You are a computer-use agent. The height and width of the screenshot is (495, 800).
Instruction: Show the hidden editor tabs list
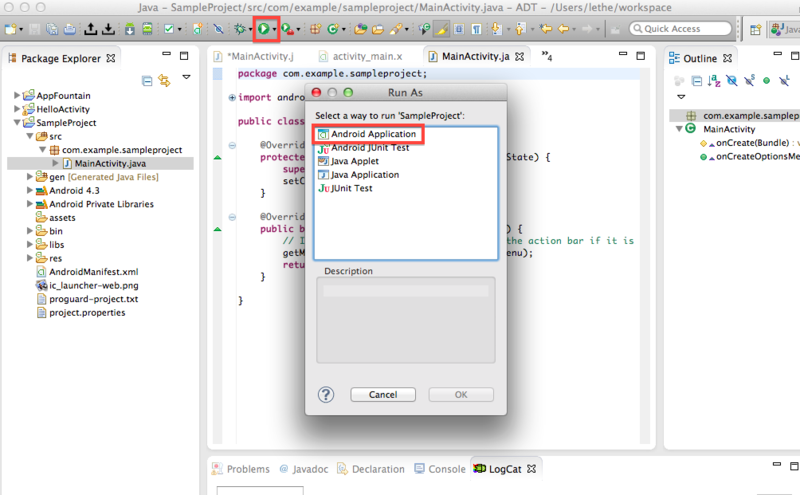[546, 55]
